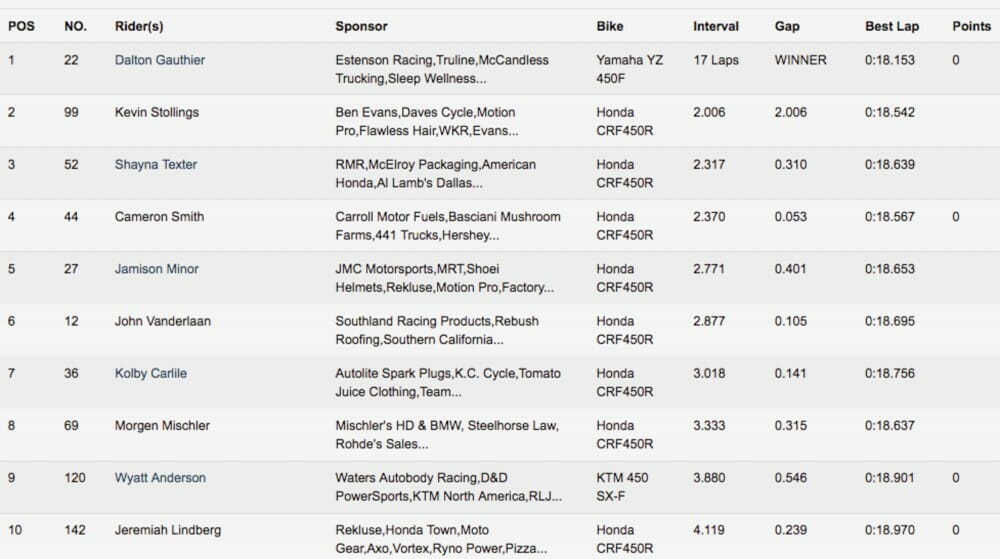Select the Rider(s) column header
Viewport: 1000px width, 559px height.
coord(137,26)
